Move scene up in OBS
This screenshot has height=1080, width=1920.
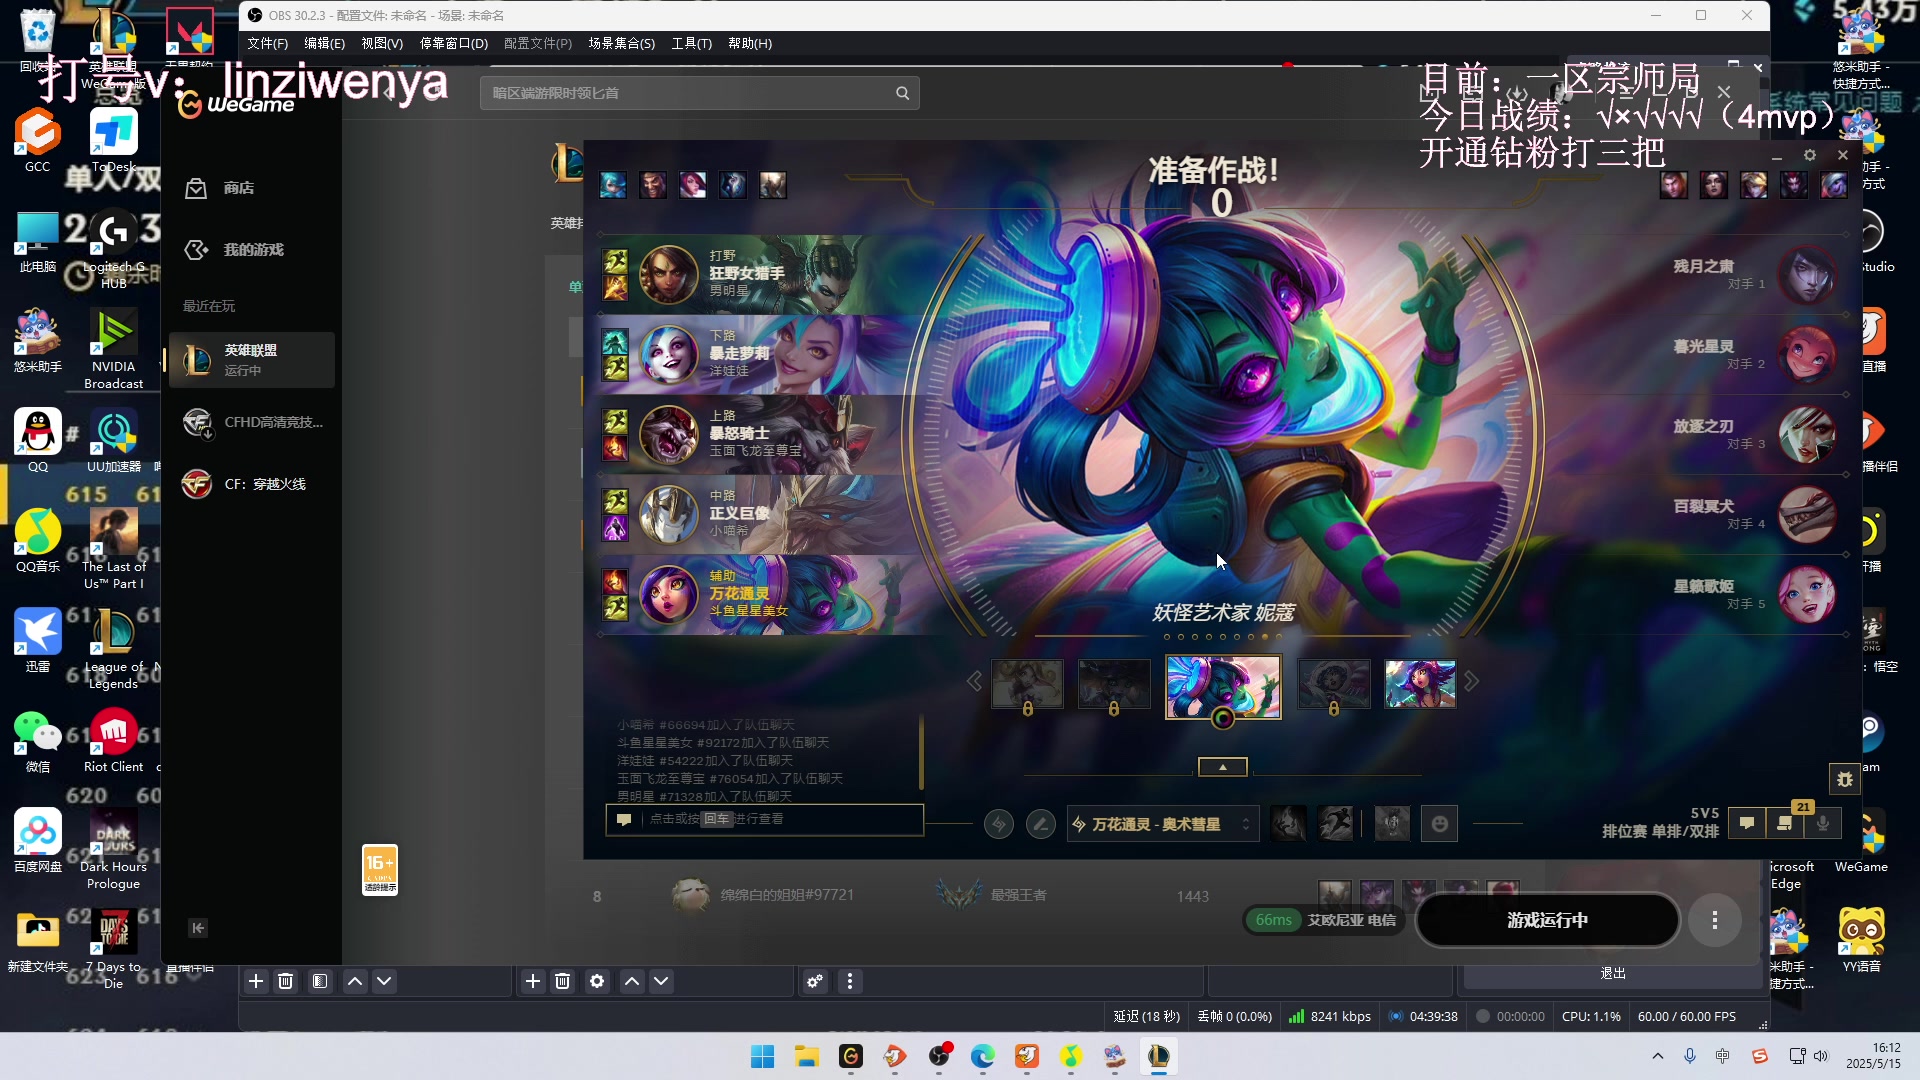(355, 981)
